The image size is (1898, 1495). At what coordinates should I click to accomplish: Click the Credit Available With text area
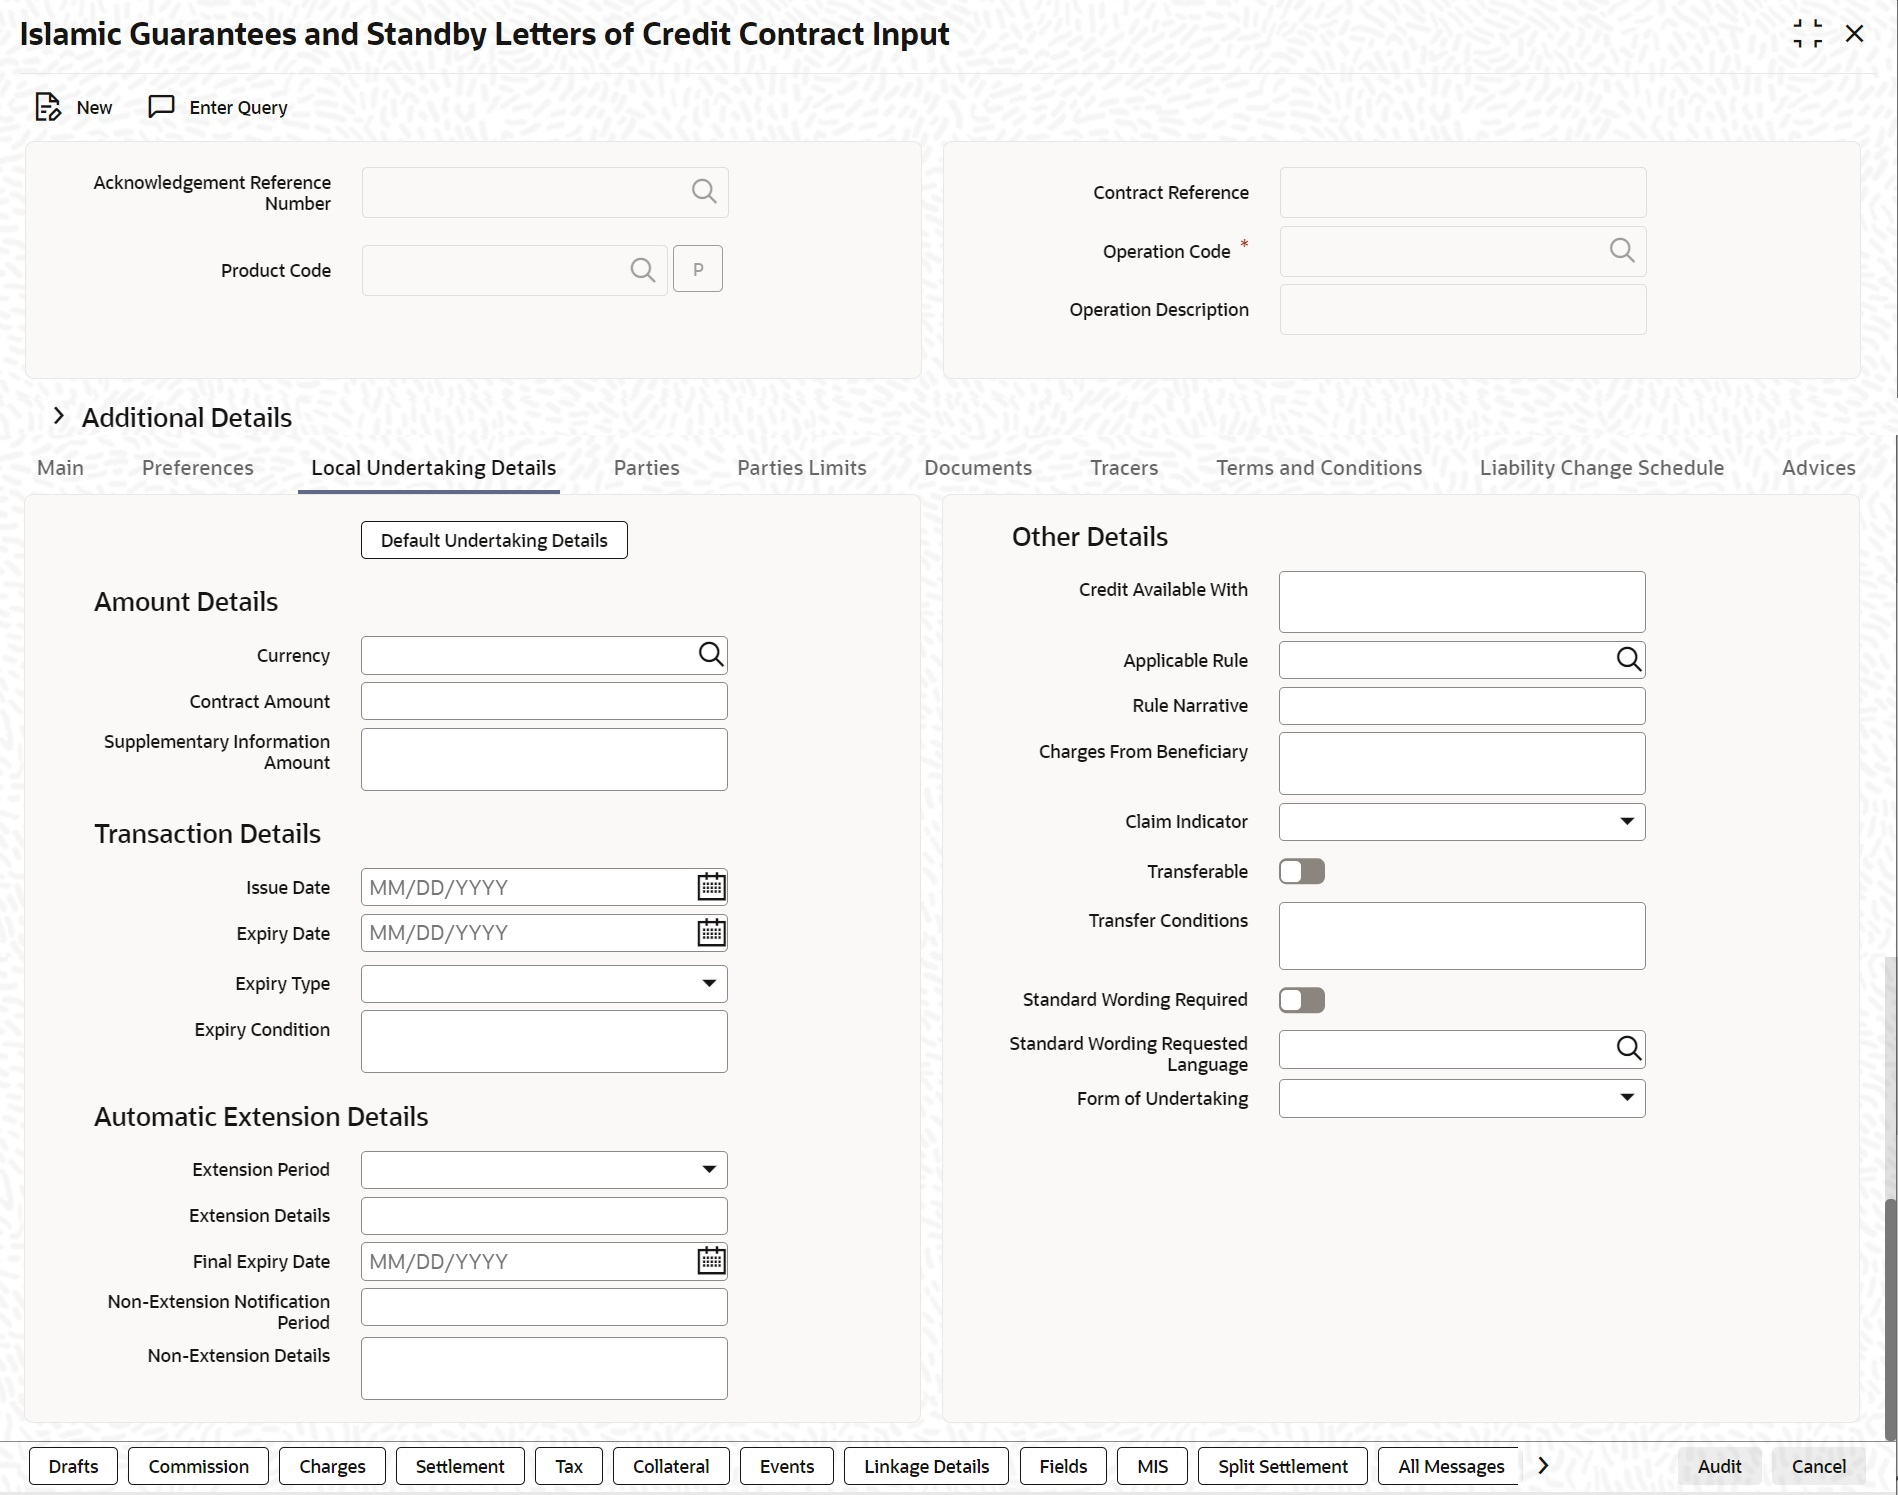(1462, 602)
